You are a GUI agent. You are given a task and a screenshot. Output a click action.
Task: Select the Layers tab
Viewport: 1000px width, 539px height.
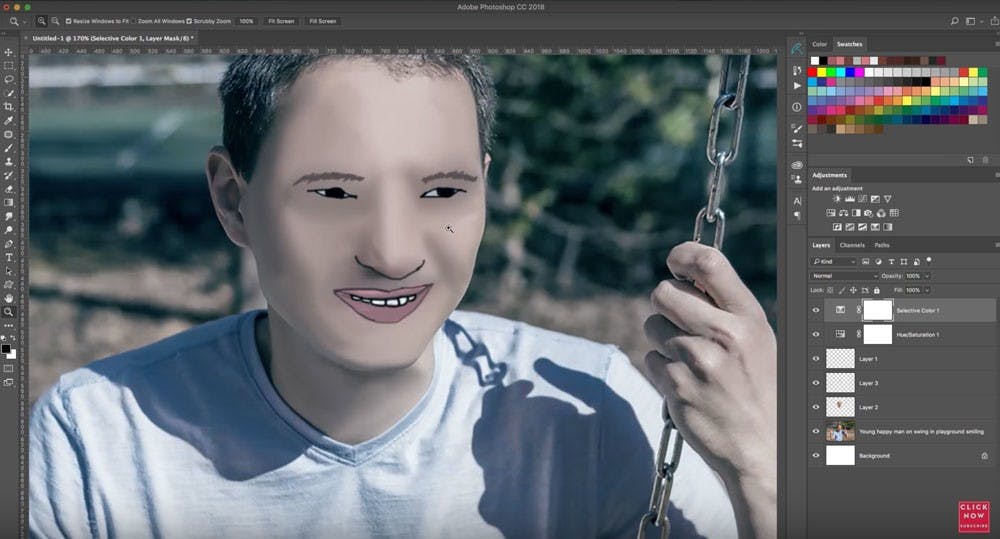(821, 245)
